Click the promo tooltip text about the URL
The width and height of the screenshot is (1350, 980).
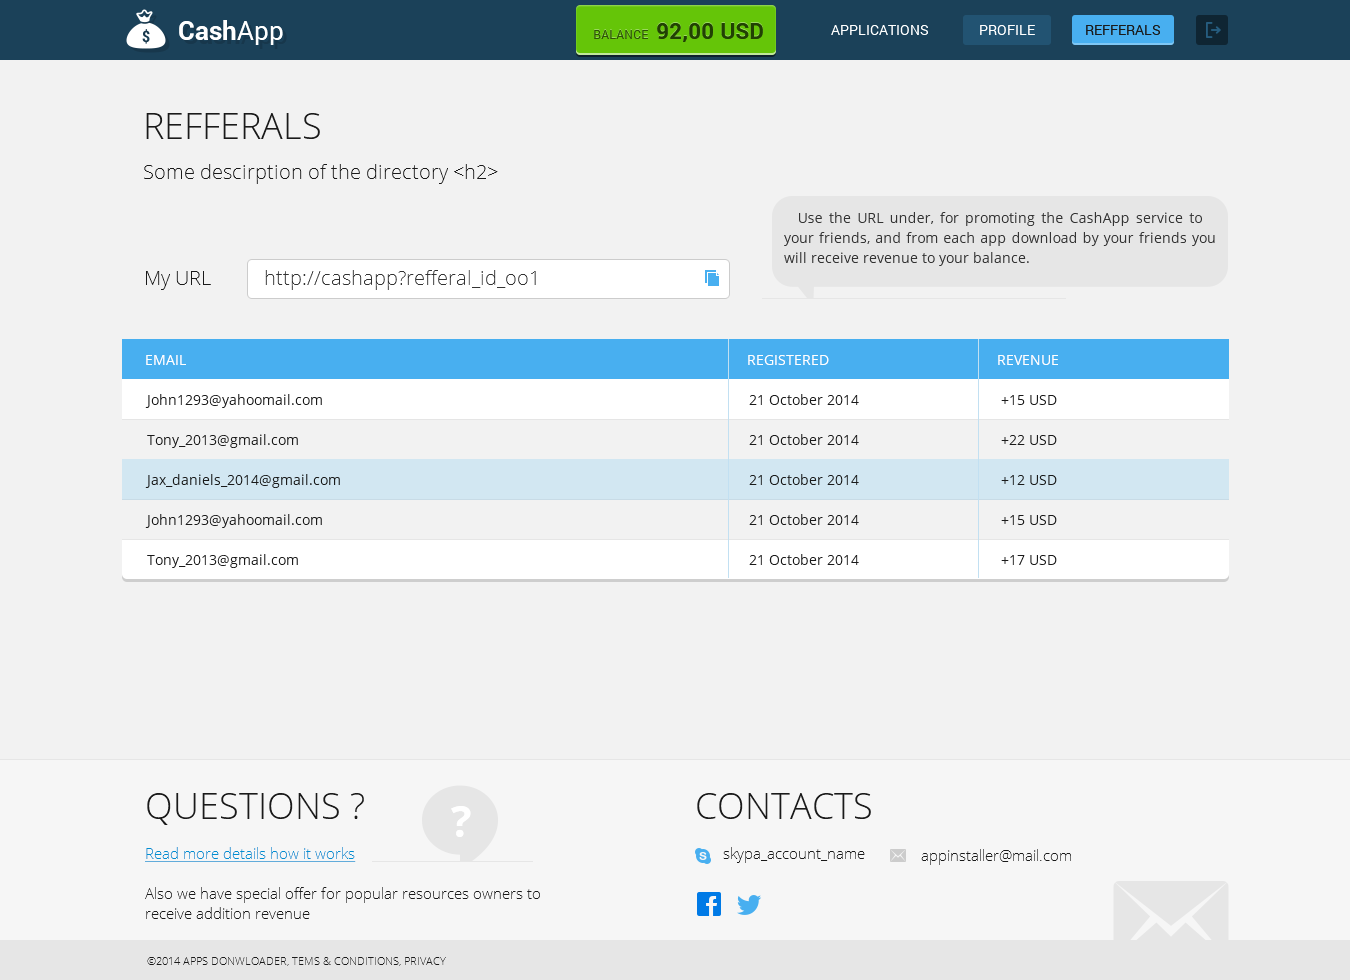point(1000,238)
